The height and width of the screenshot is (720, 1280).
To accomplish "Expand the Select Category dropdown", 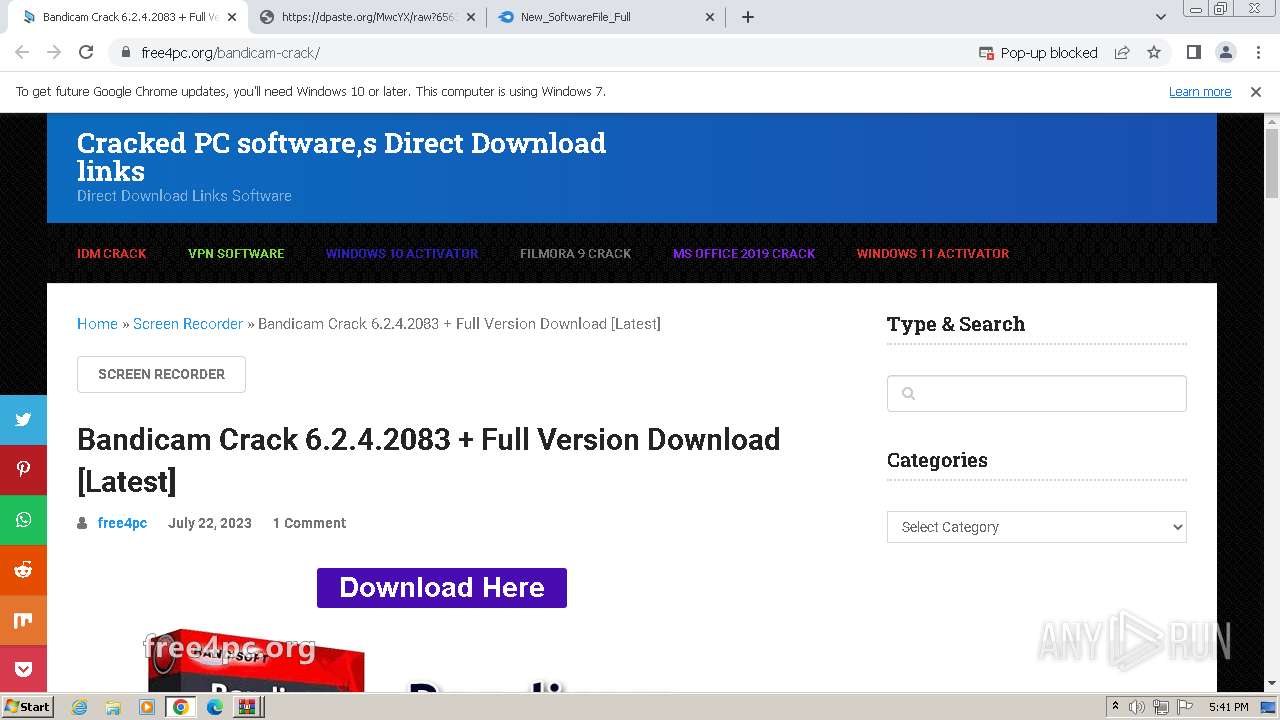I will (x=1037, y=527).
